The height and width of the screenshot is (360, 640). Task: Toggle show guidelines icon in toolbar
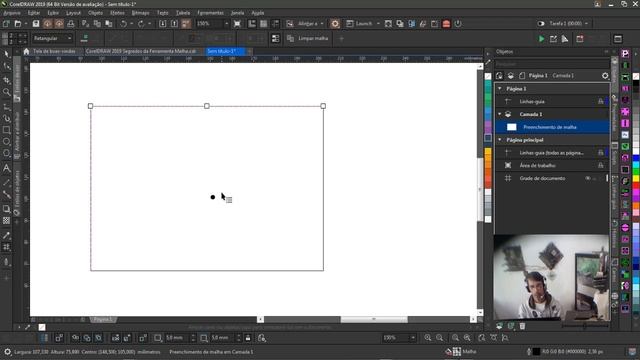pyautogui.click(x=276, y=24)
